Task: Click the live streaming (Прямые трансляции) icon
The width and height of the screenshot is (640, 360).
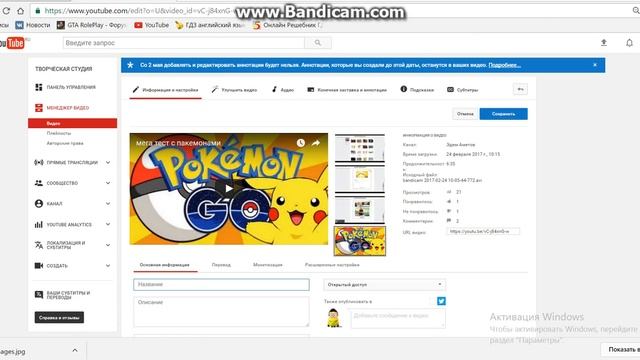Action: click(x=39, y=162)
